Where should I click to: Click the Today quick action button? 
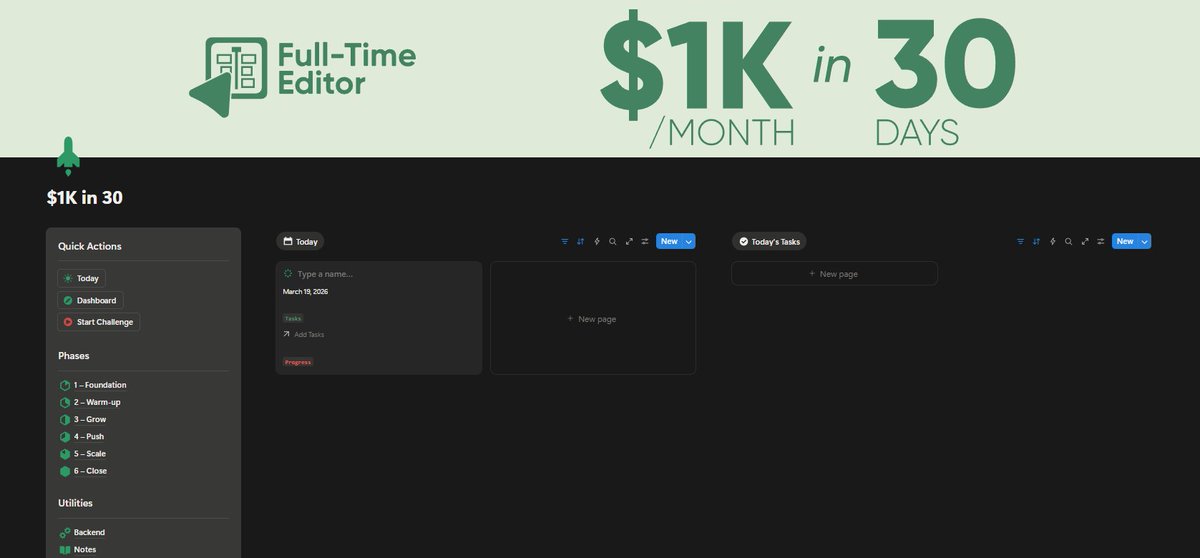[81, 279]
